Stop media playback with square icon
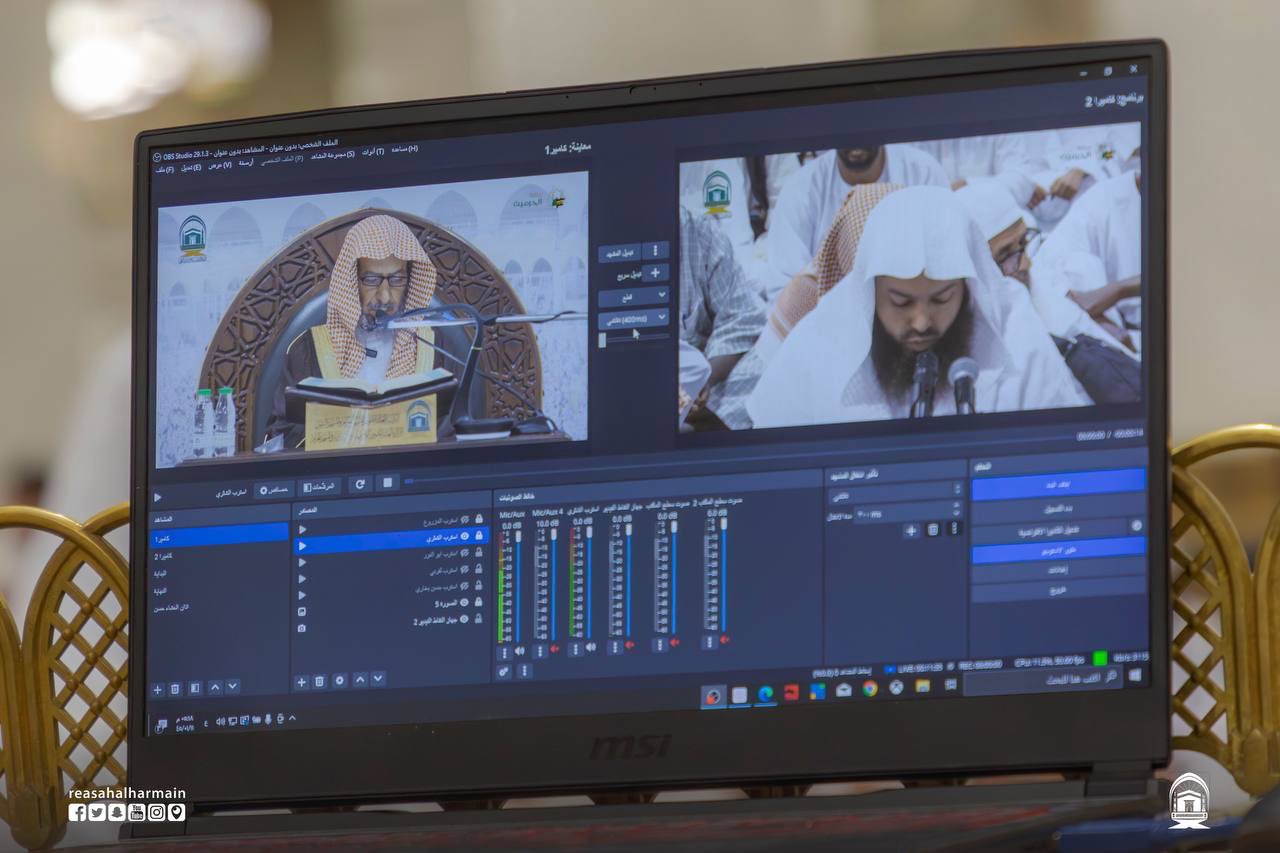The width and height of the screenshot is (1280, 853). pyautogui.click(x=388, y=482)
